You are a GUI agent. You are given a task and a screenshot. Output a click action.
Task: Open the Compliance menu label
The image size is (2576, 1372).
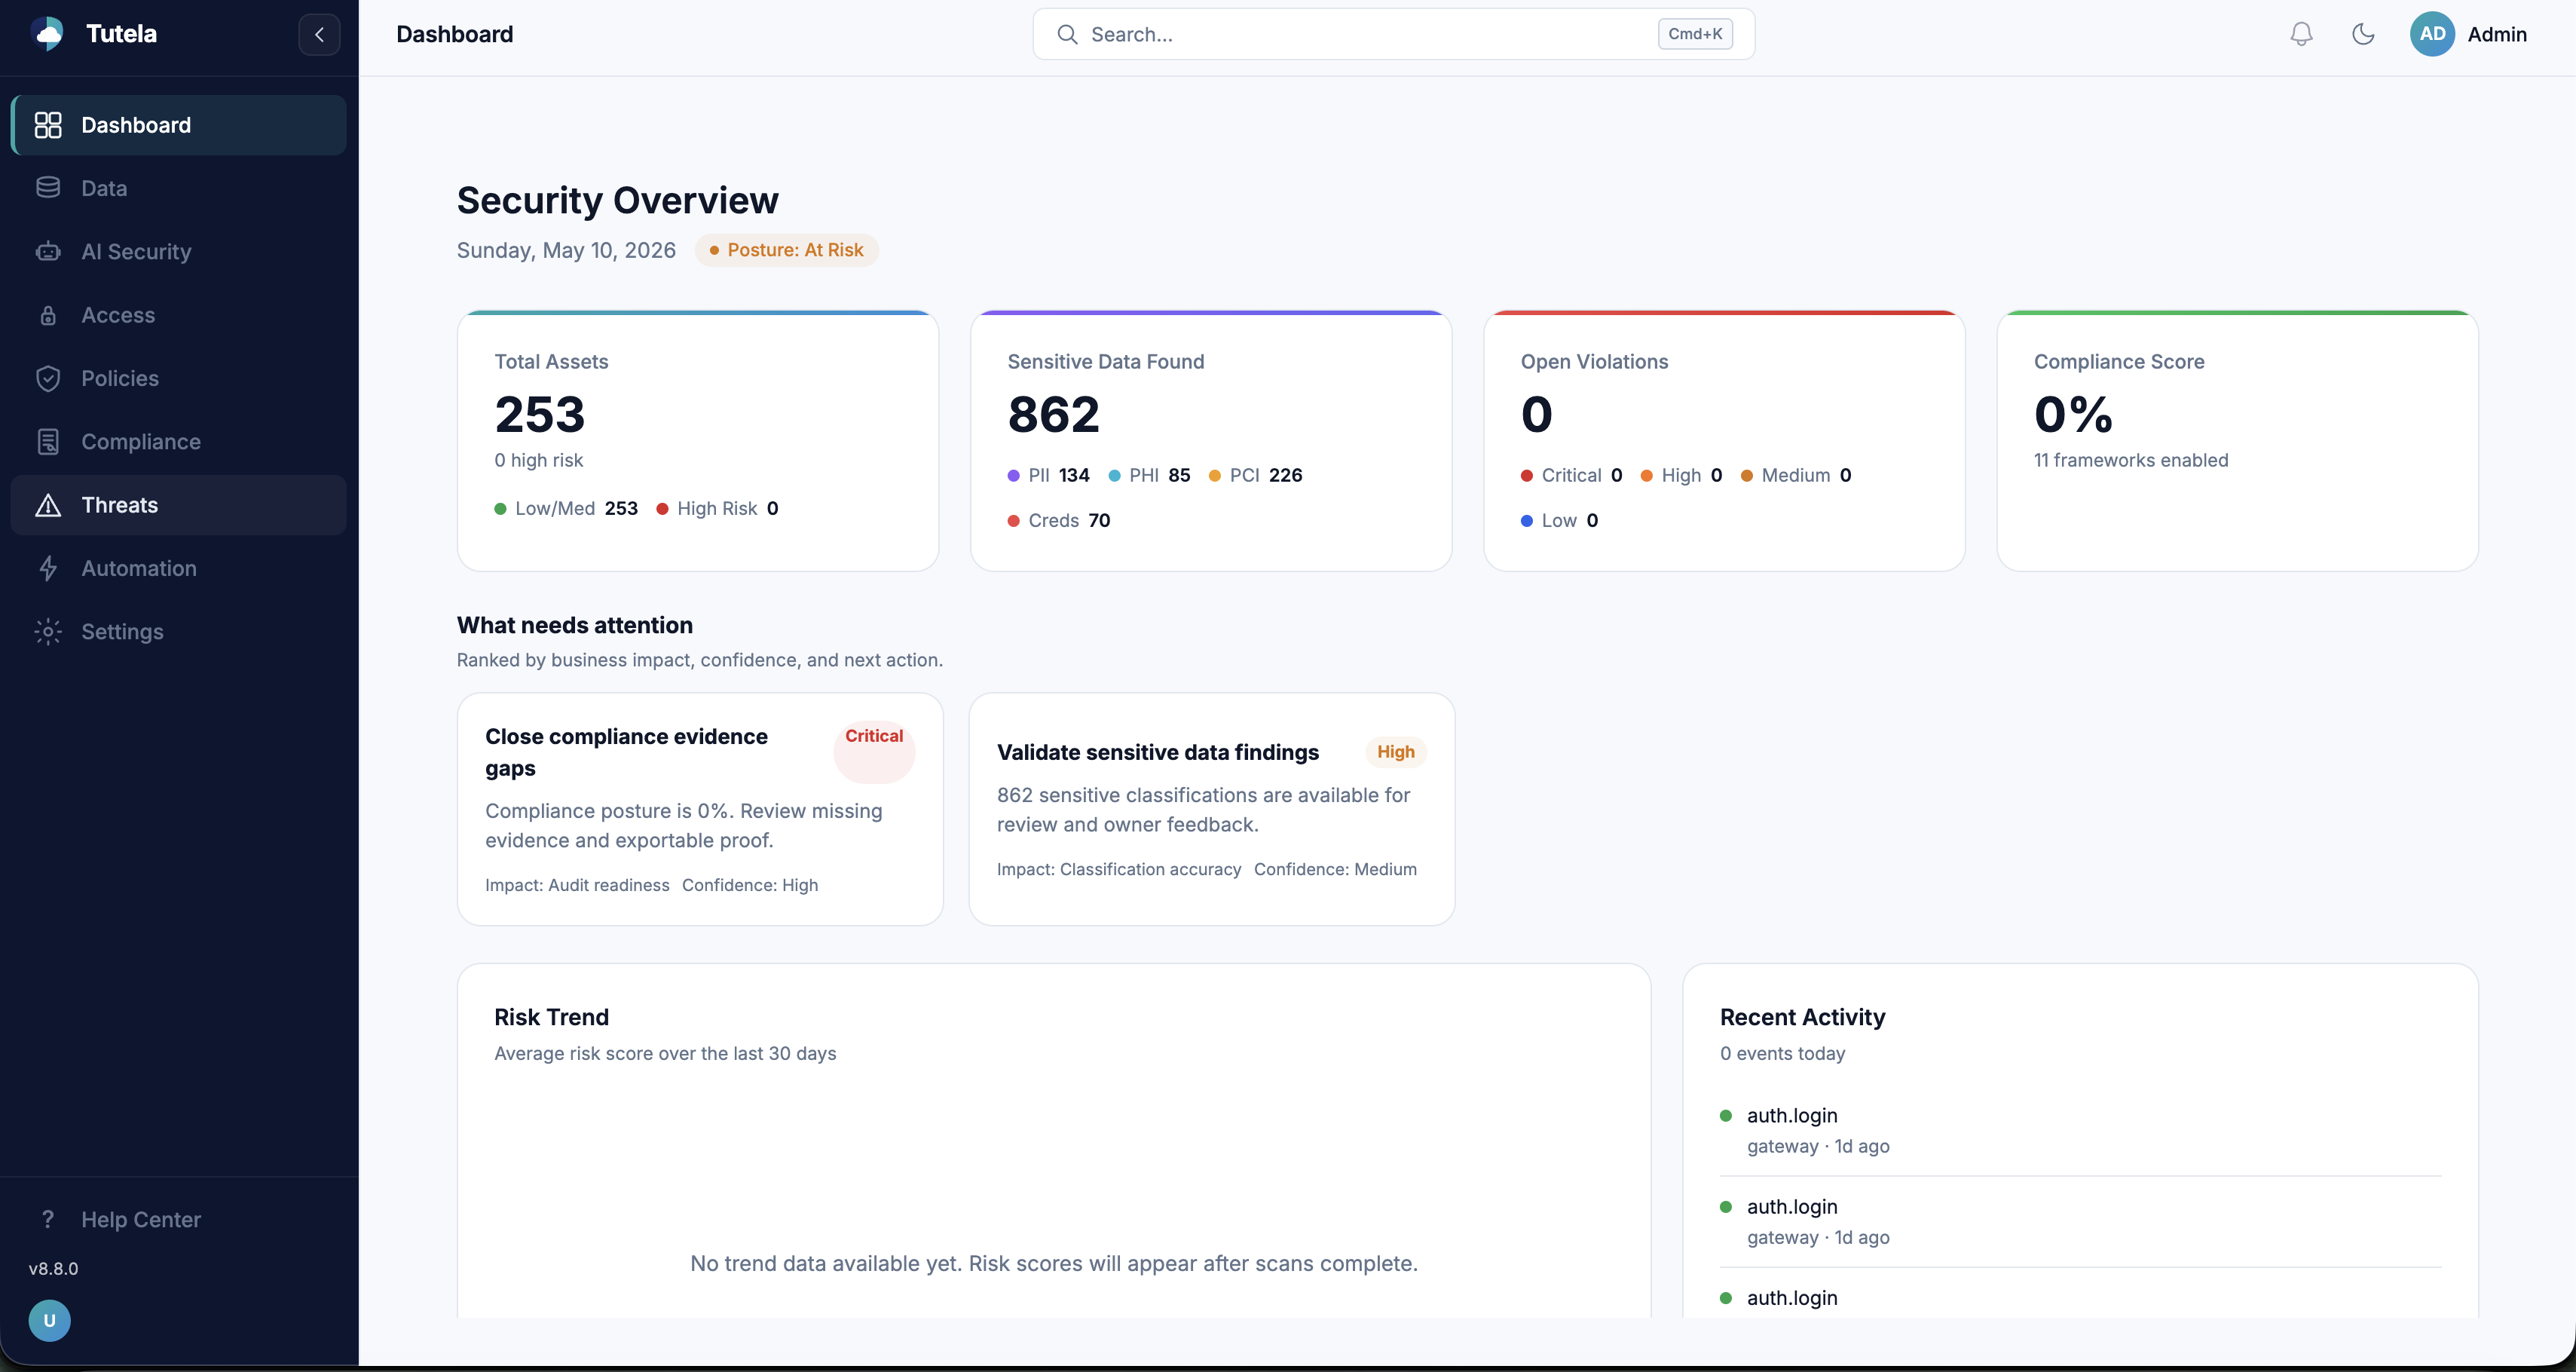click(141, 441)
